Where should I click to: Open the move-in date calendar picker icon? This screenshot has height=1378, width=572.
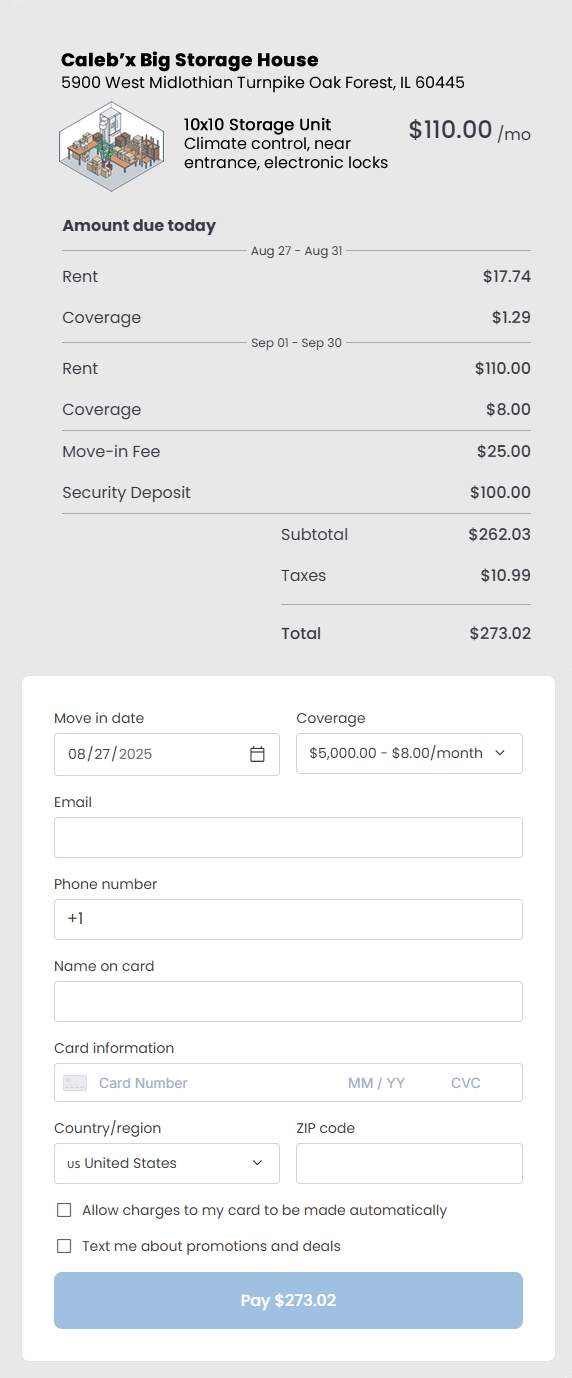pos(257,754)
